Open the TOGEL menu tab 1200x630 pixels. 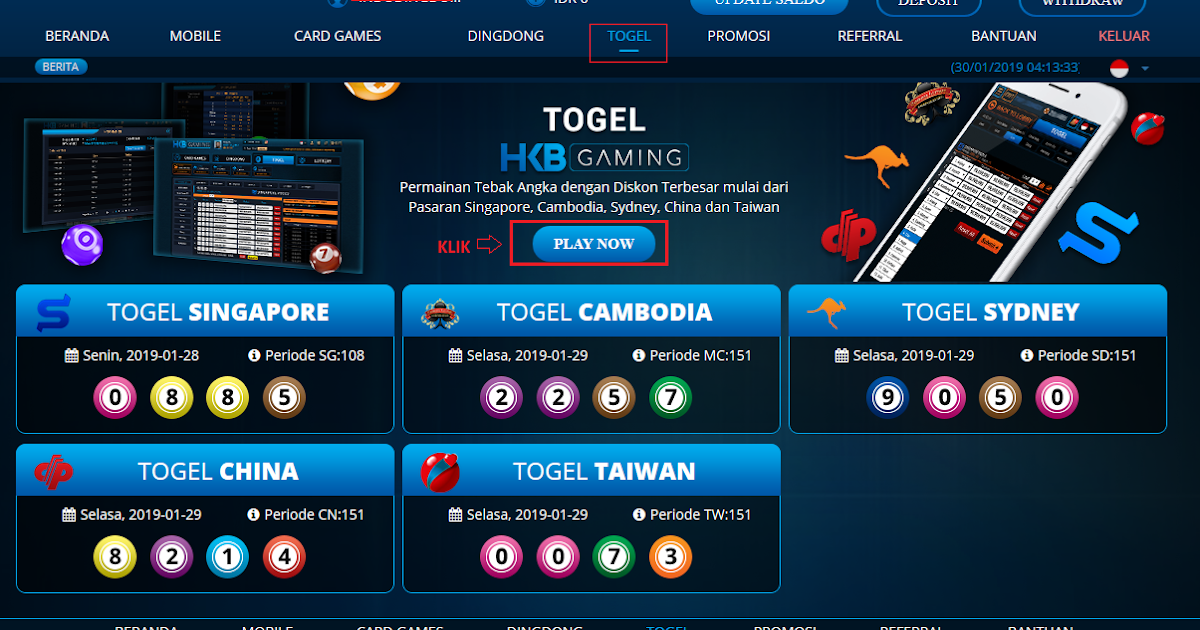coord(628,36)
